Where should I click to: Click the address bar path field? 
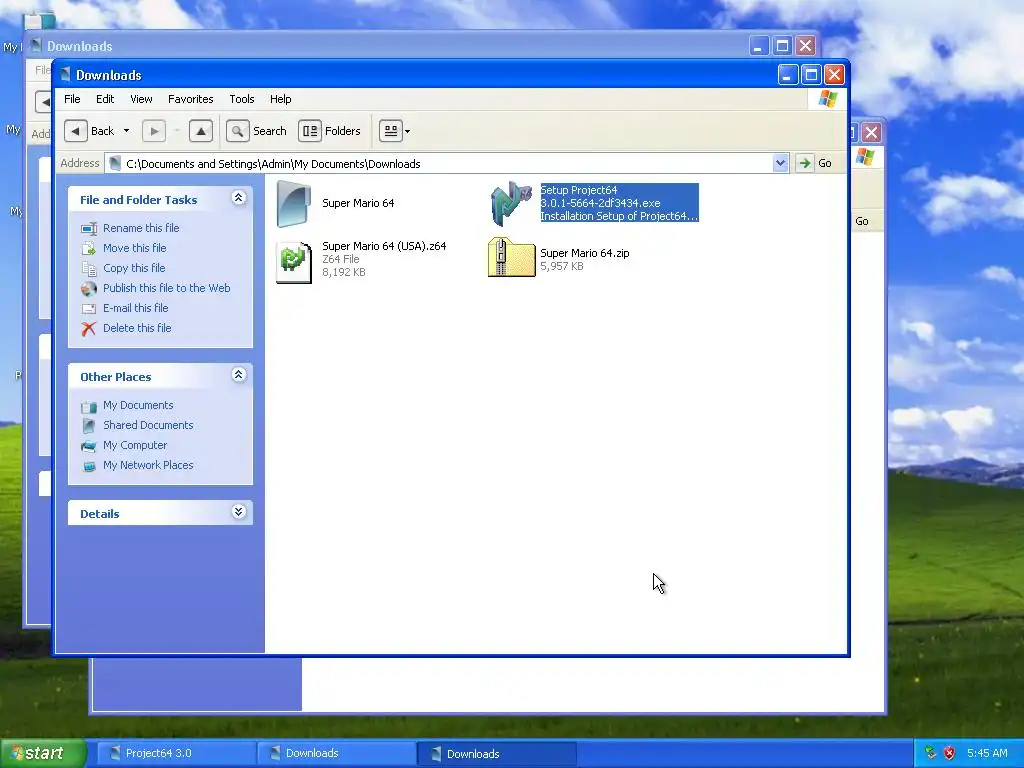439,163
